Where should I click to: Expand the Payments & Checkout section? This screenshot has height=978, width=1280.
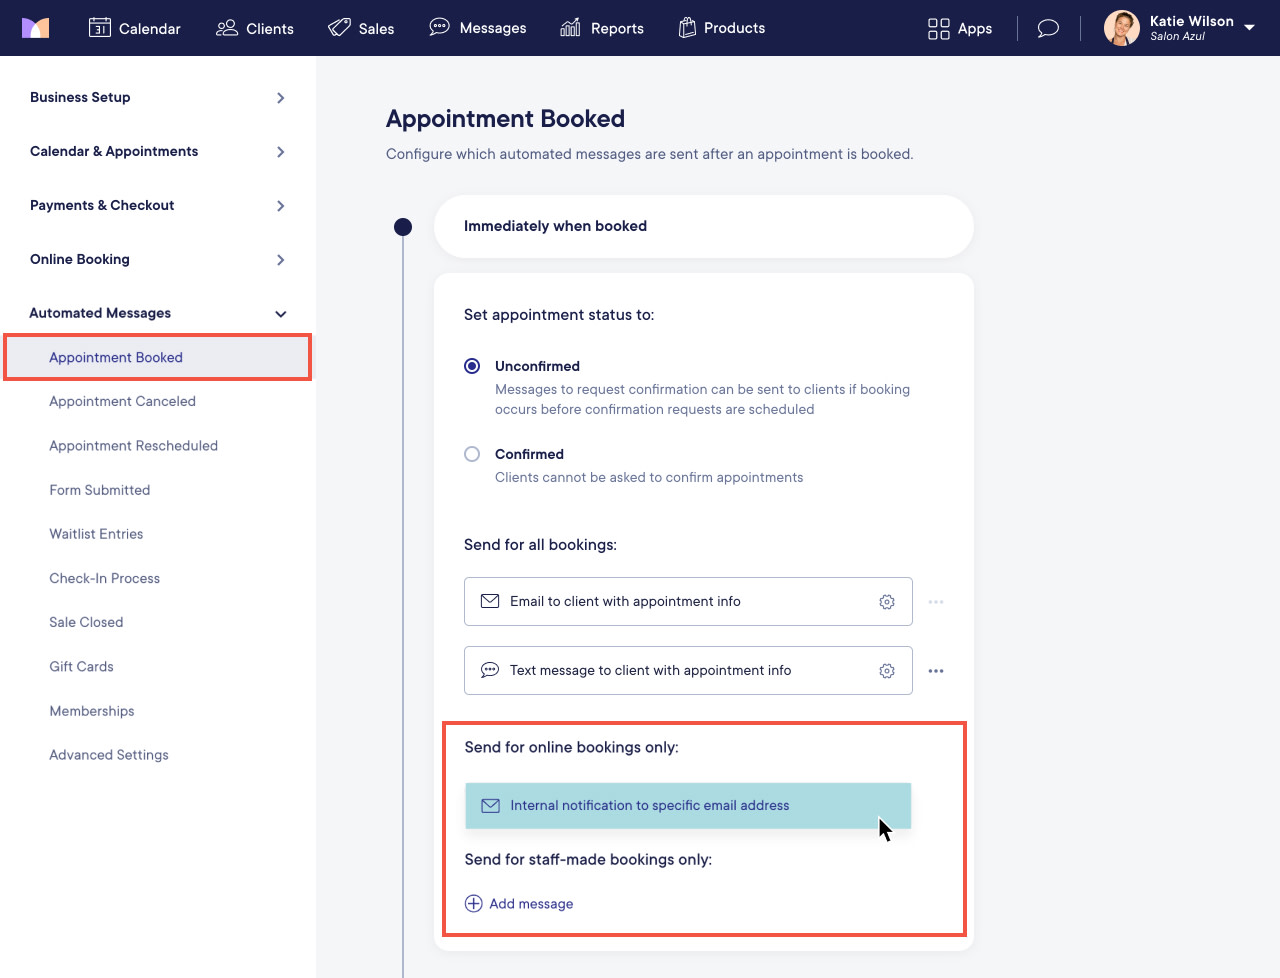click(x=280, y=206)
